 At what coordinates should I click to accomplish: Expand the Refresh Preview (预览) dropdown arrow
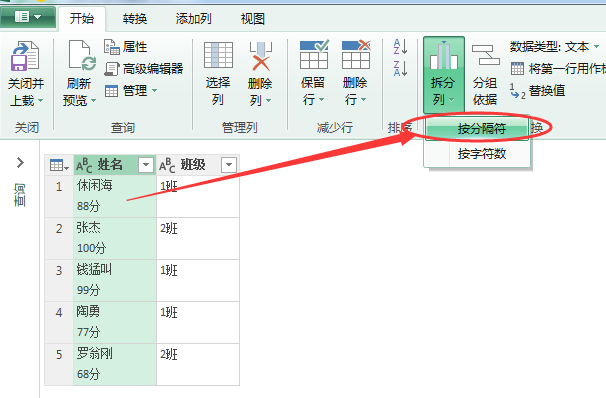[93, 101]
